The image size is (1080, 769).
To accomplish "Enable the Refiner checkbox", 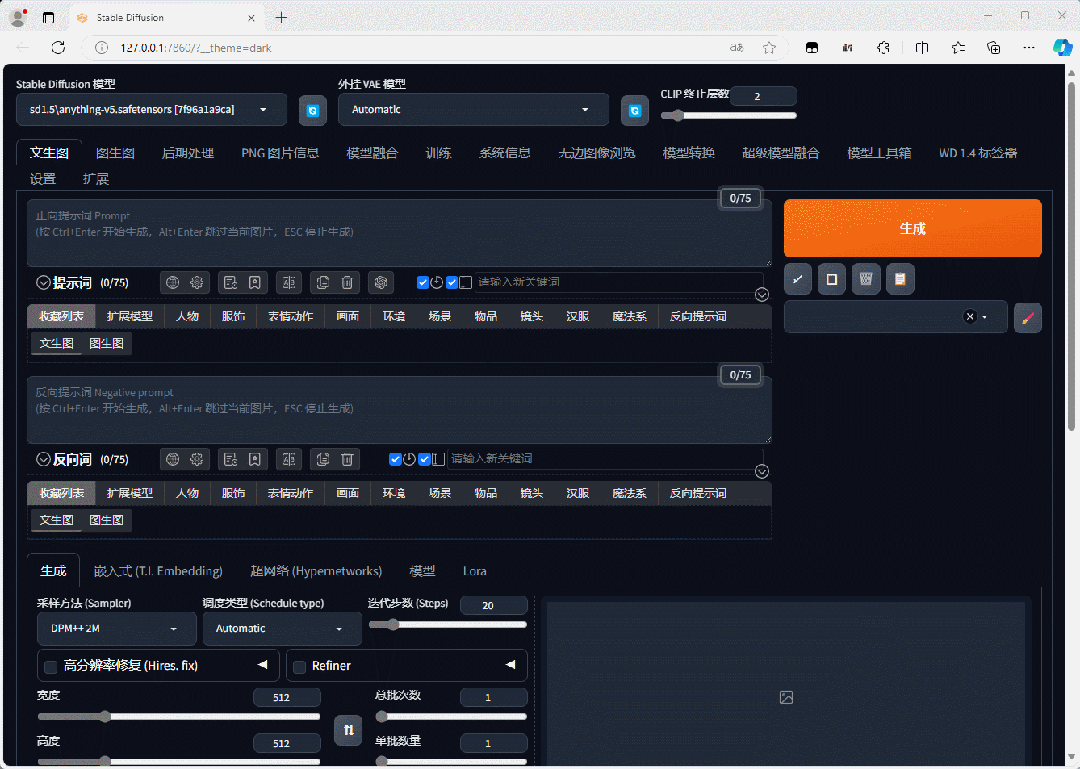I will click(x=300, y=666).
